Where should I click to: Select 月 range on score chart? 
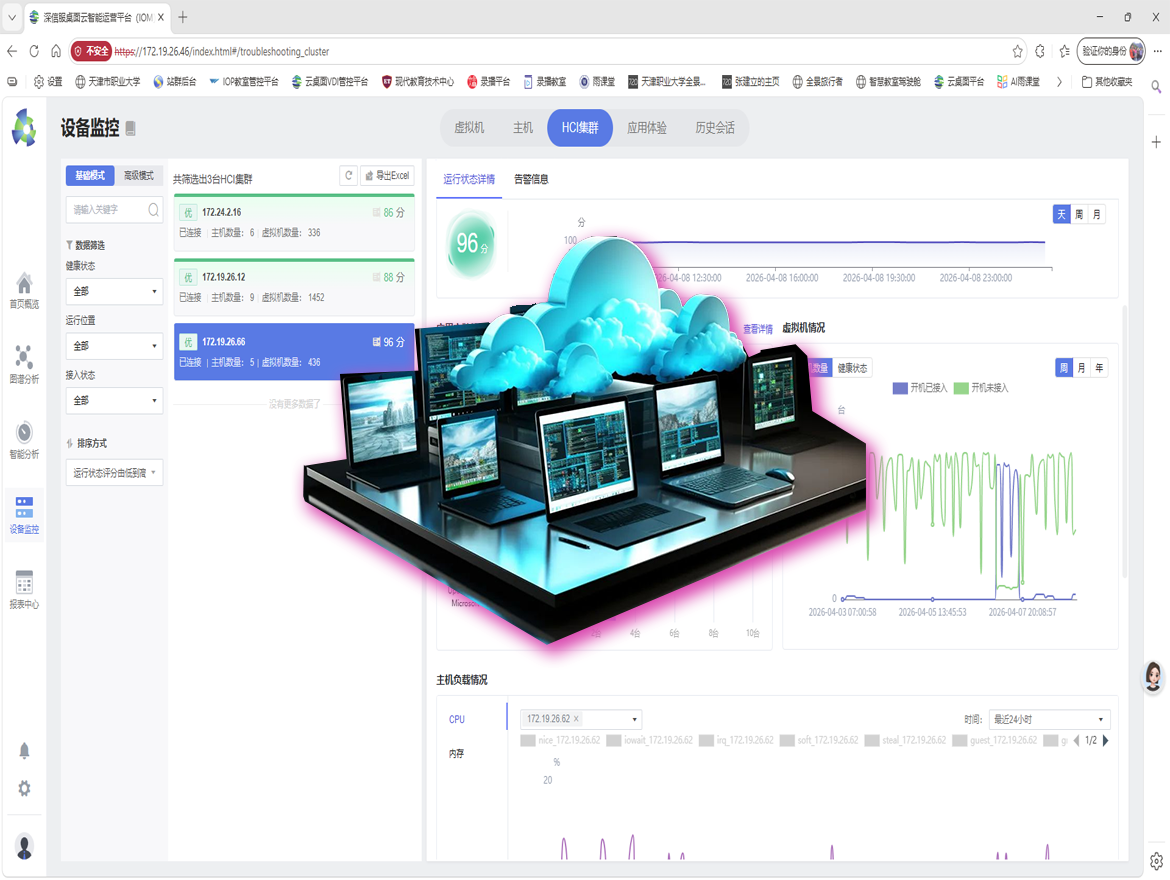click(1097, 215)
